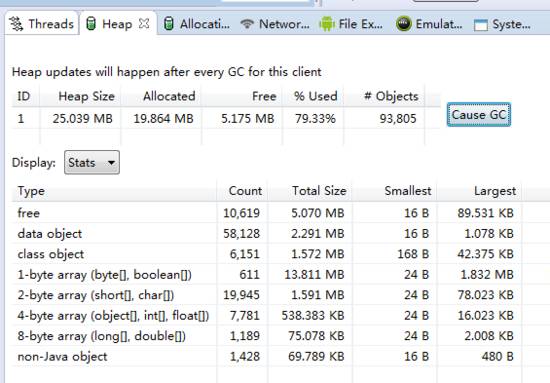The width and height of the screenshot is (550, 383).
Task: Click the System Information window icon
Action: [481, 25]
